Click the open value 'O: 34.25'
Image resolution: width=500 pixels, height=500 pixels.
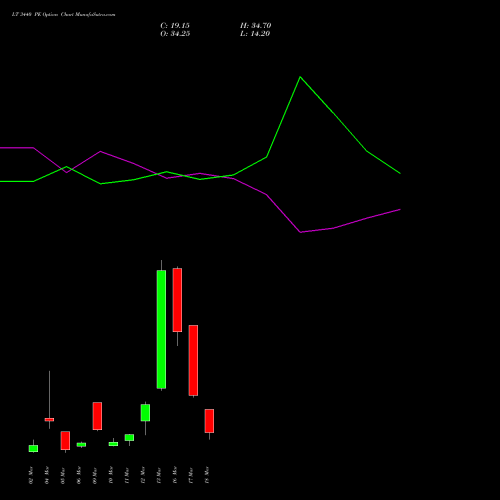click(x=175, y=34)
